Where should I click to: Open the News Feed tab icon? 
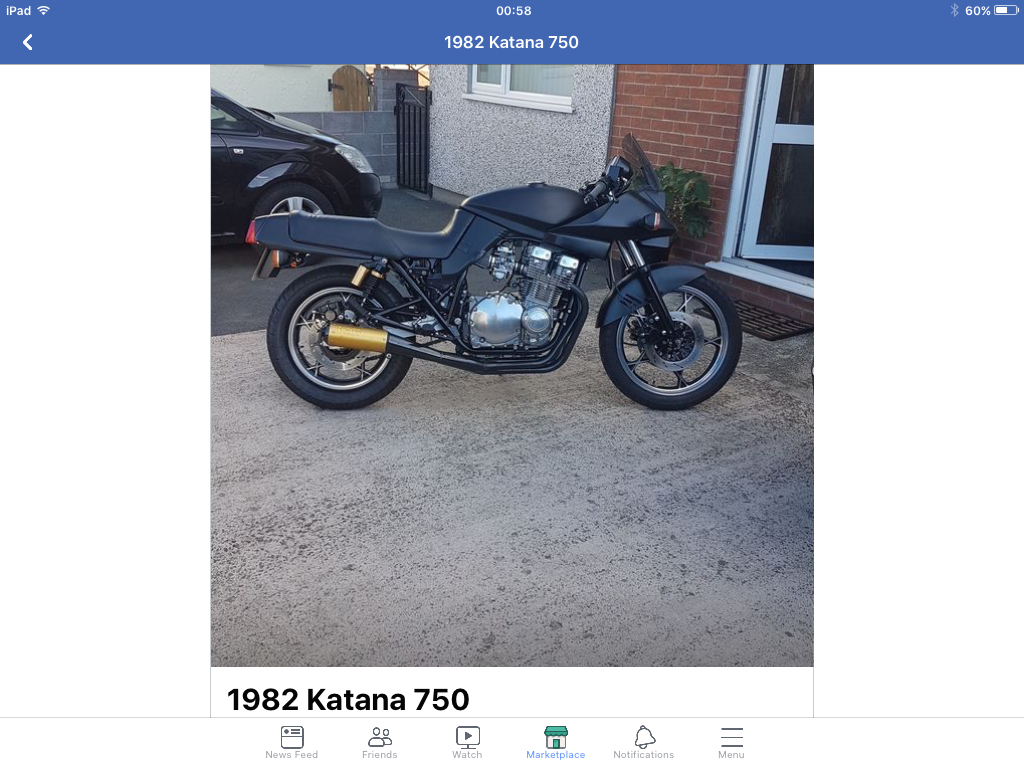coord(292,737)
